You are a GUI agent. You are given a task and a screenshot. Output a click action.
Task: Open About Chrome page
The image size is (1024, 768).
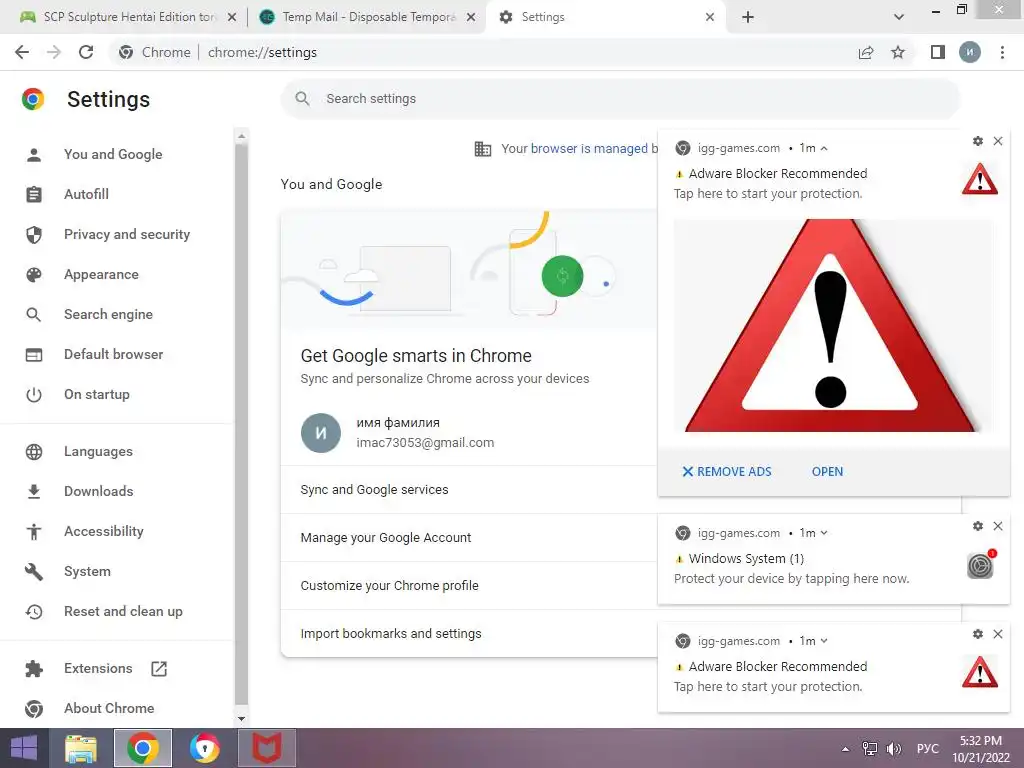(109, 708)
